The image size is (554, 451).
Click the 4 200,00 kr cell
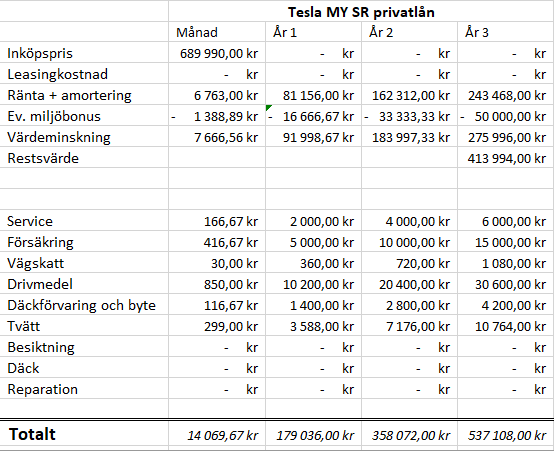506,305
